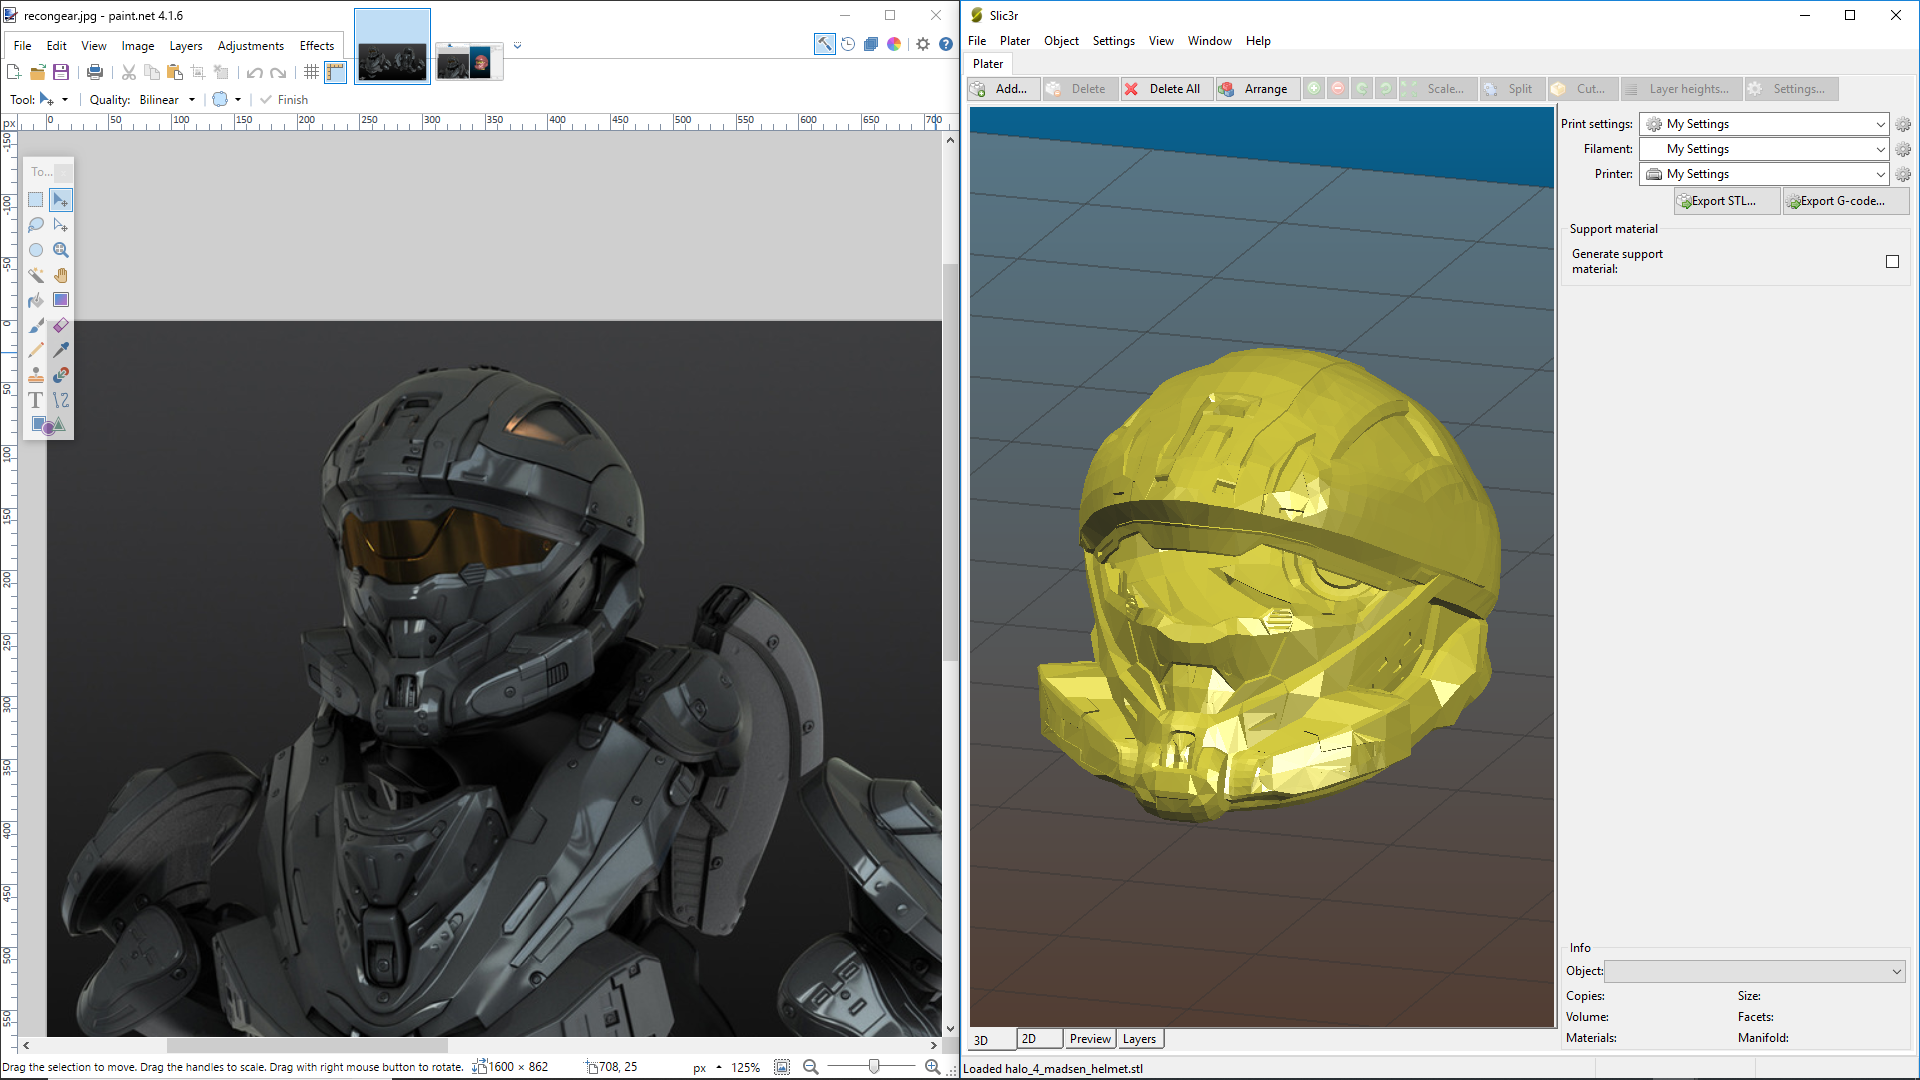Open the Printer settings dropdown

[x=1764, y=174]
